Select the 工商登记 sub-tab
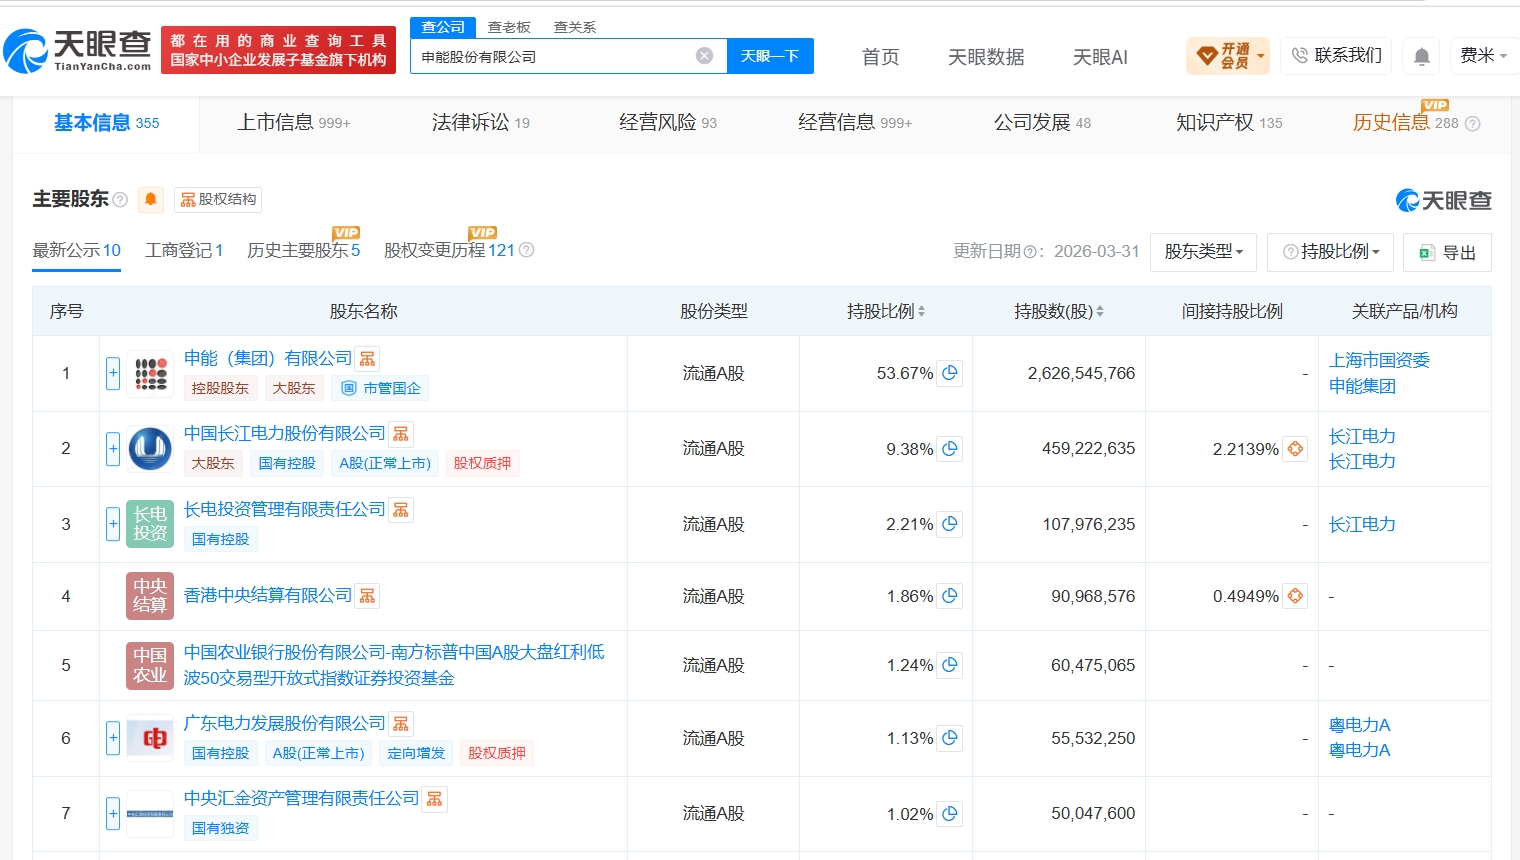This screenshot has width=1520, height=860. (x=184, y=250)
